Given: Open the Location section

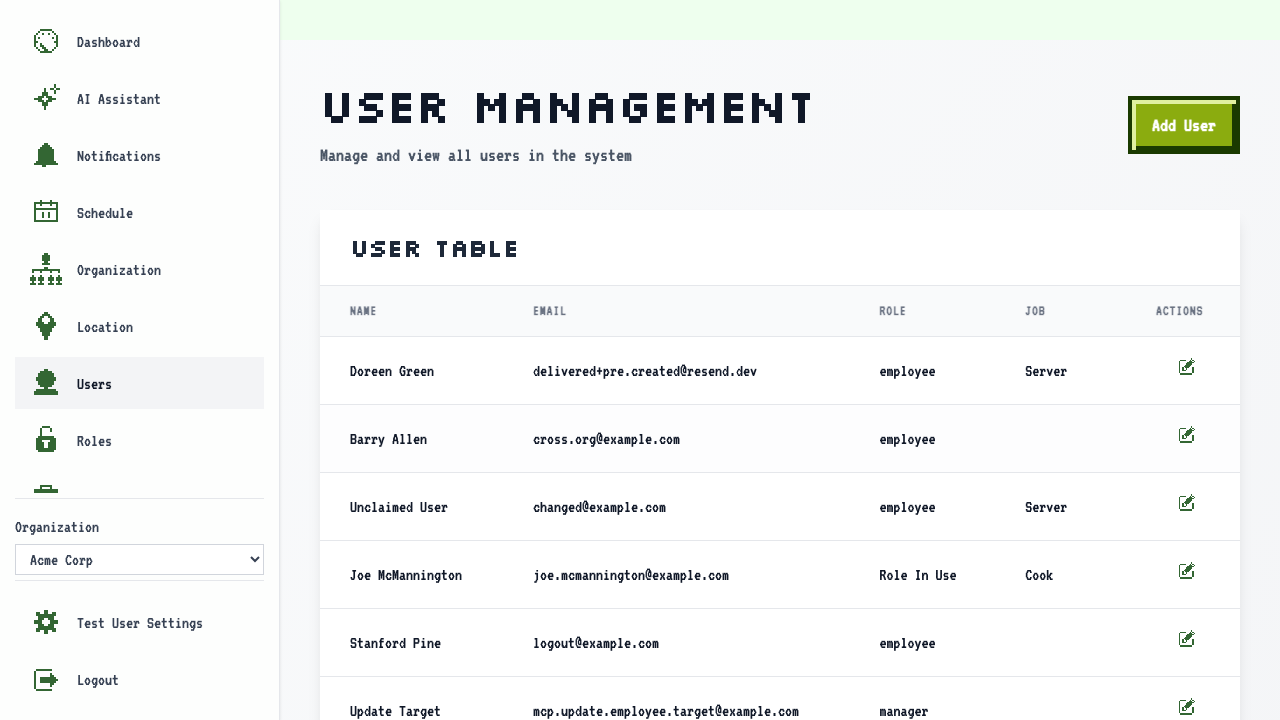Looking at the screenshot, I should pos(139,327).
